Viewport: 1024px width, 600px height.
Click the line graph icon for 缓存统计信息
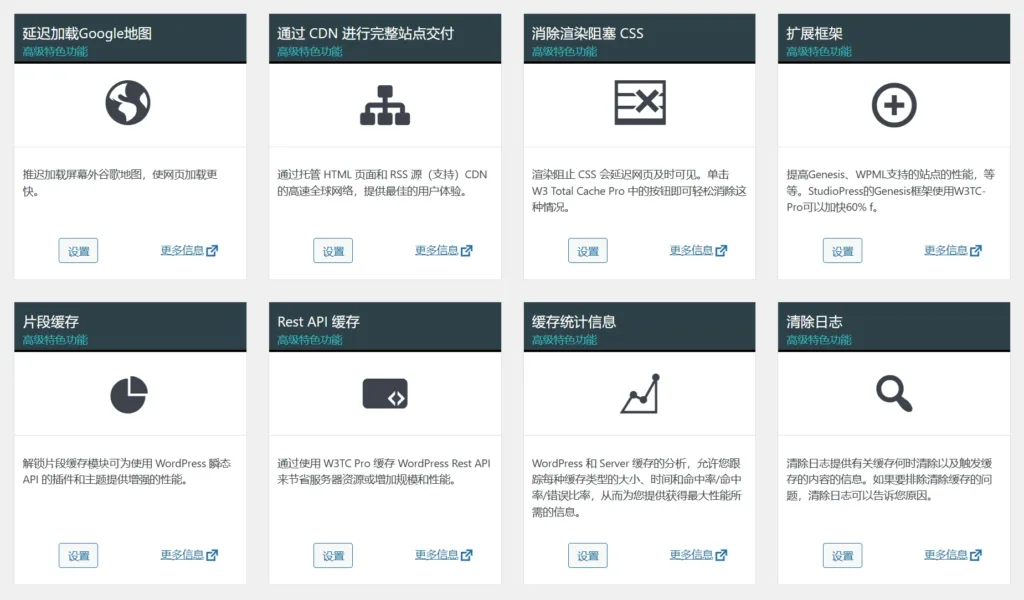click(638, 393)
